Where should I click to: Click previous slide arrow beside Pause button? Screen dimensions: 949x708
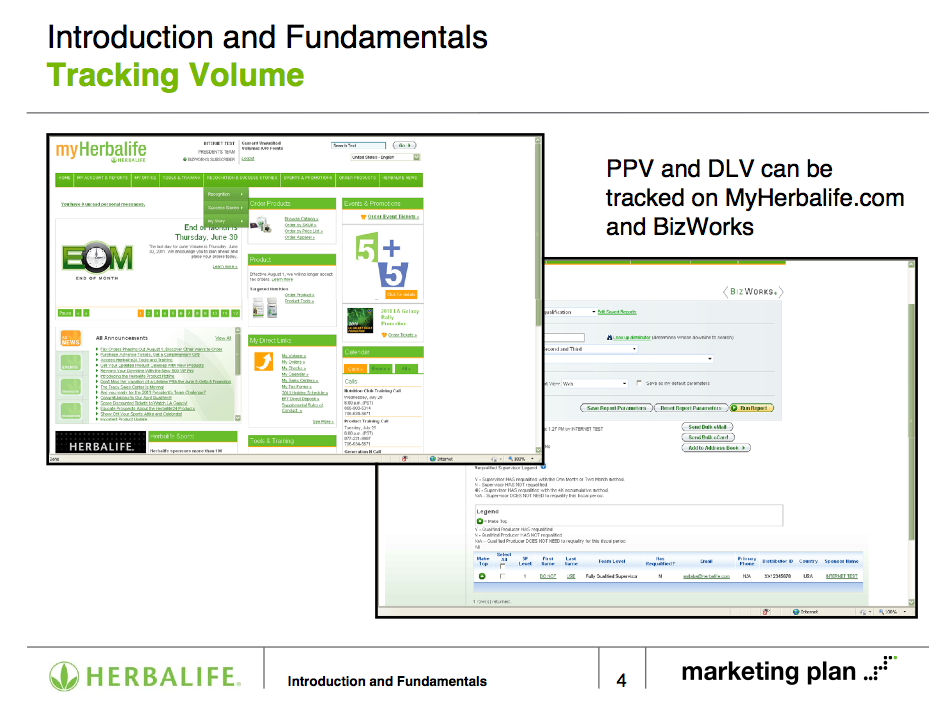[x=78, y=313]
